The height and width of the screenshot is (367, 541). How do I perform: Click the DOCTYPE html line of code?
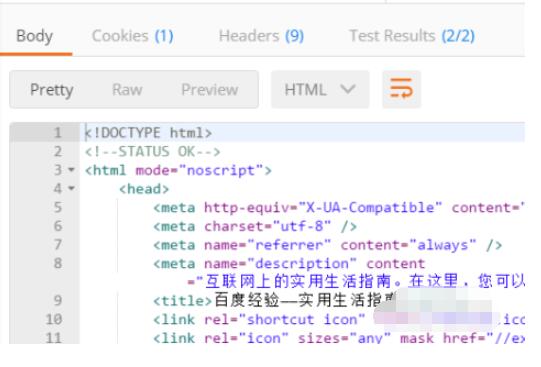tap(148, 133)
